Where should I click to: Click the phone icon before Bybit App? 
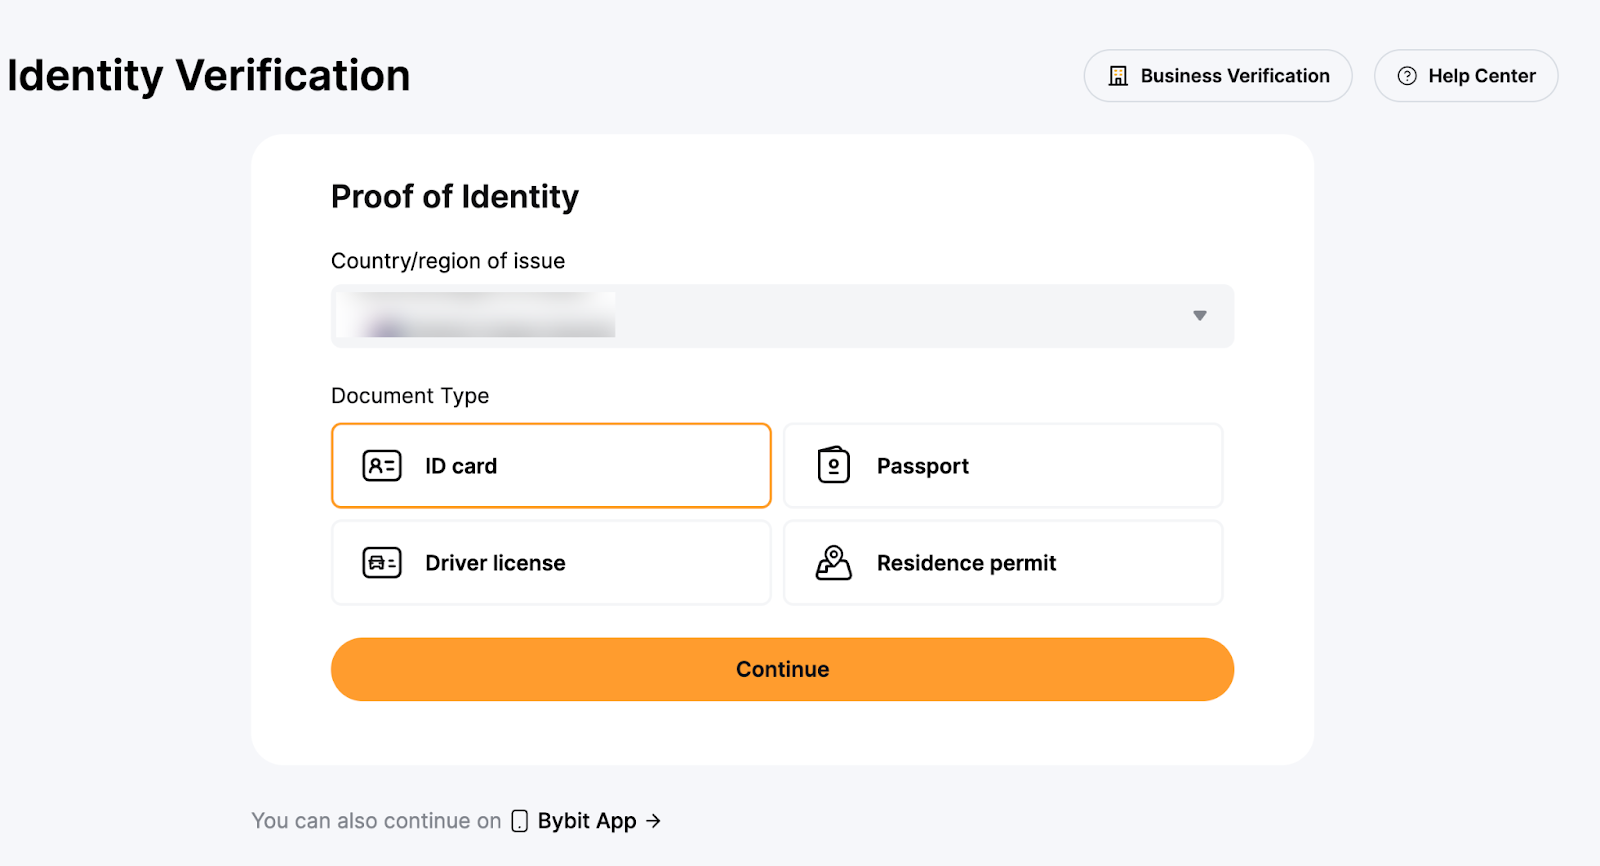pos(520,821)
